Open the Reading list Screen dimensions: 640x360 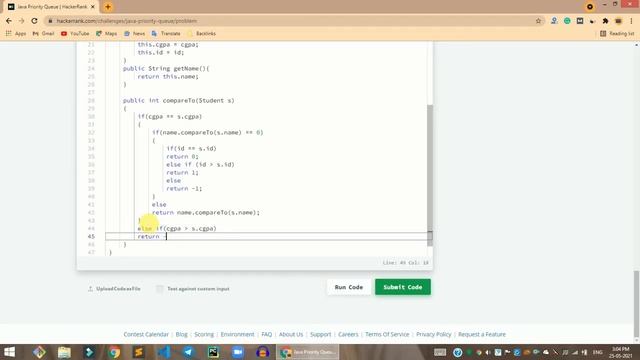point(617,33)
